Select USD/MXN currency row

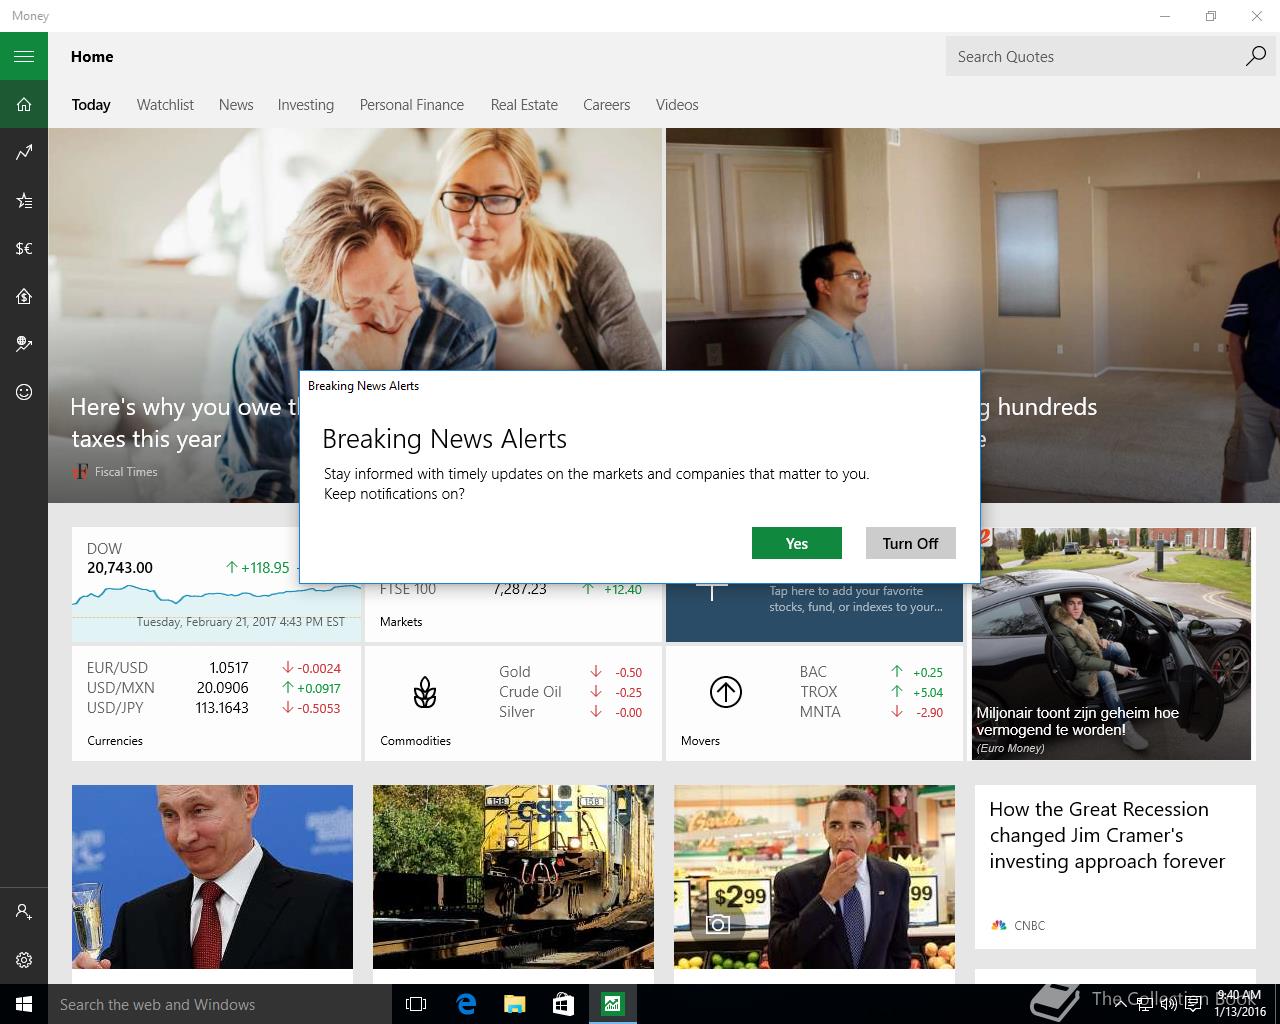click(x=214, y=688)
